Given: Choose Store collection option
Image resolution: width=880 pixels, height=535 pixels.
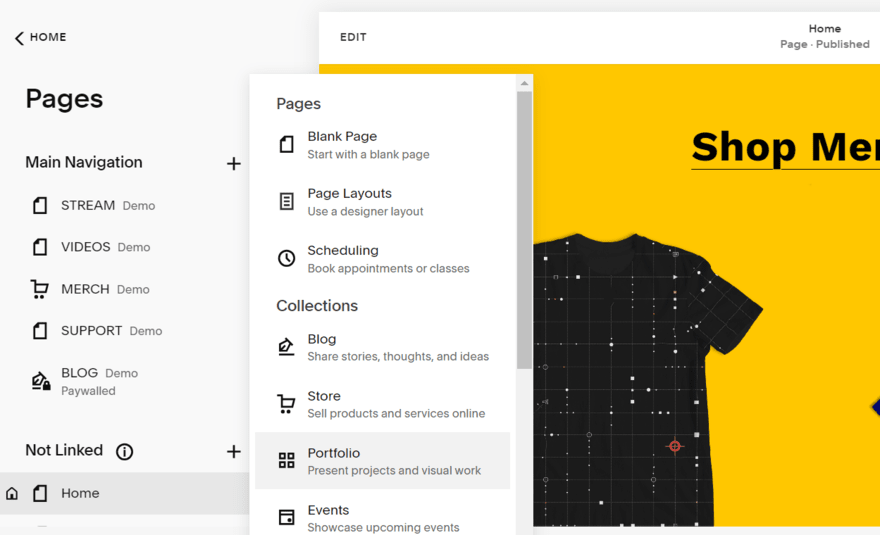Looking at the screenshot, I should (382, 404).
